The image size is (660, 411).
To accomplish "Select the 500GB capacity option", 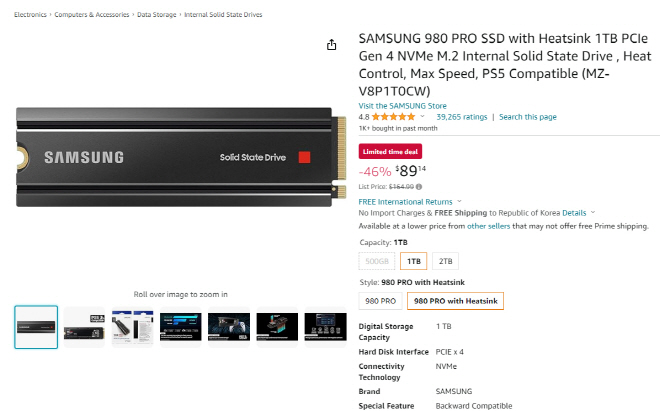I will point(376,261).
